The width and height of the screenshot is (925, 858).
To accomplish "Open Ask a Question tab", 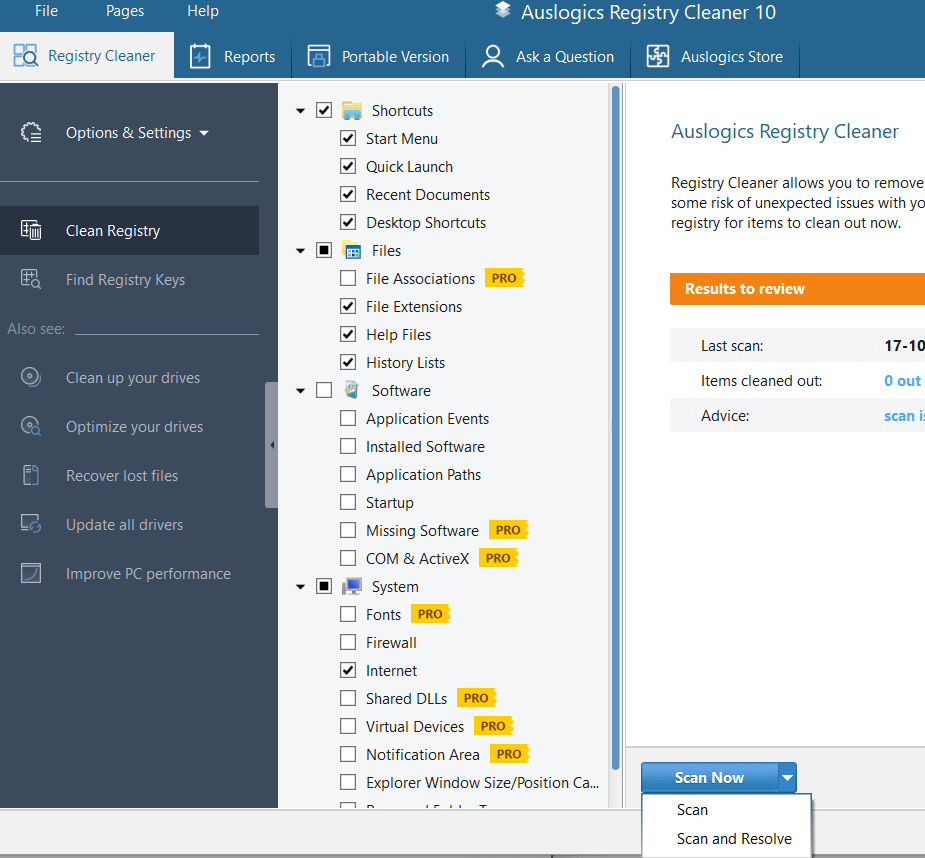I will pos(548,57).
